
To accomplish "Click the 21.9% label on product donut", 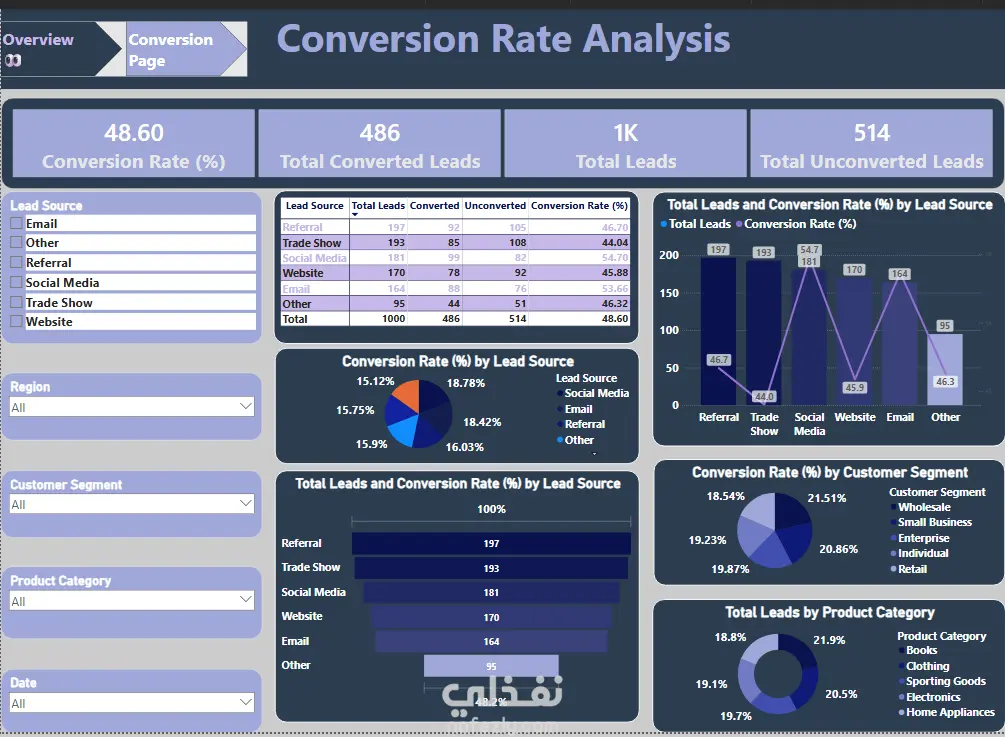I will (829, 640).
